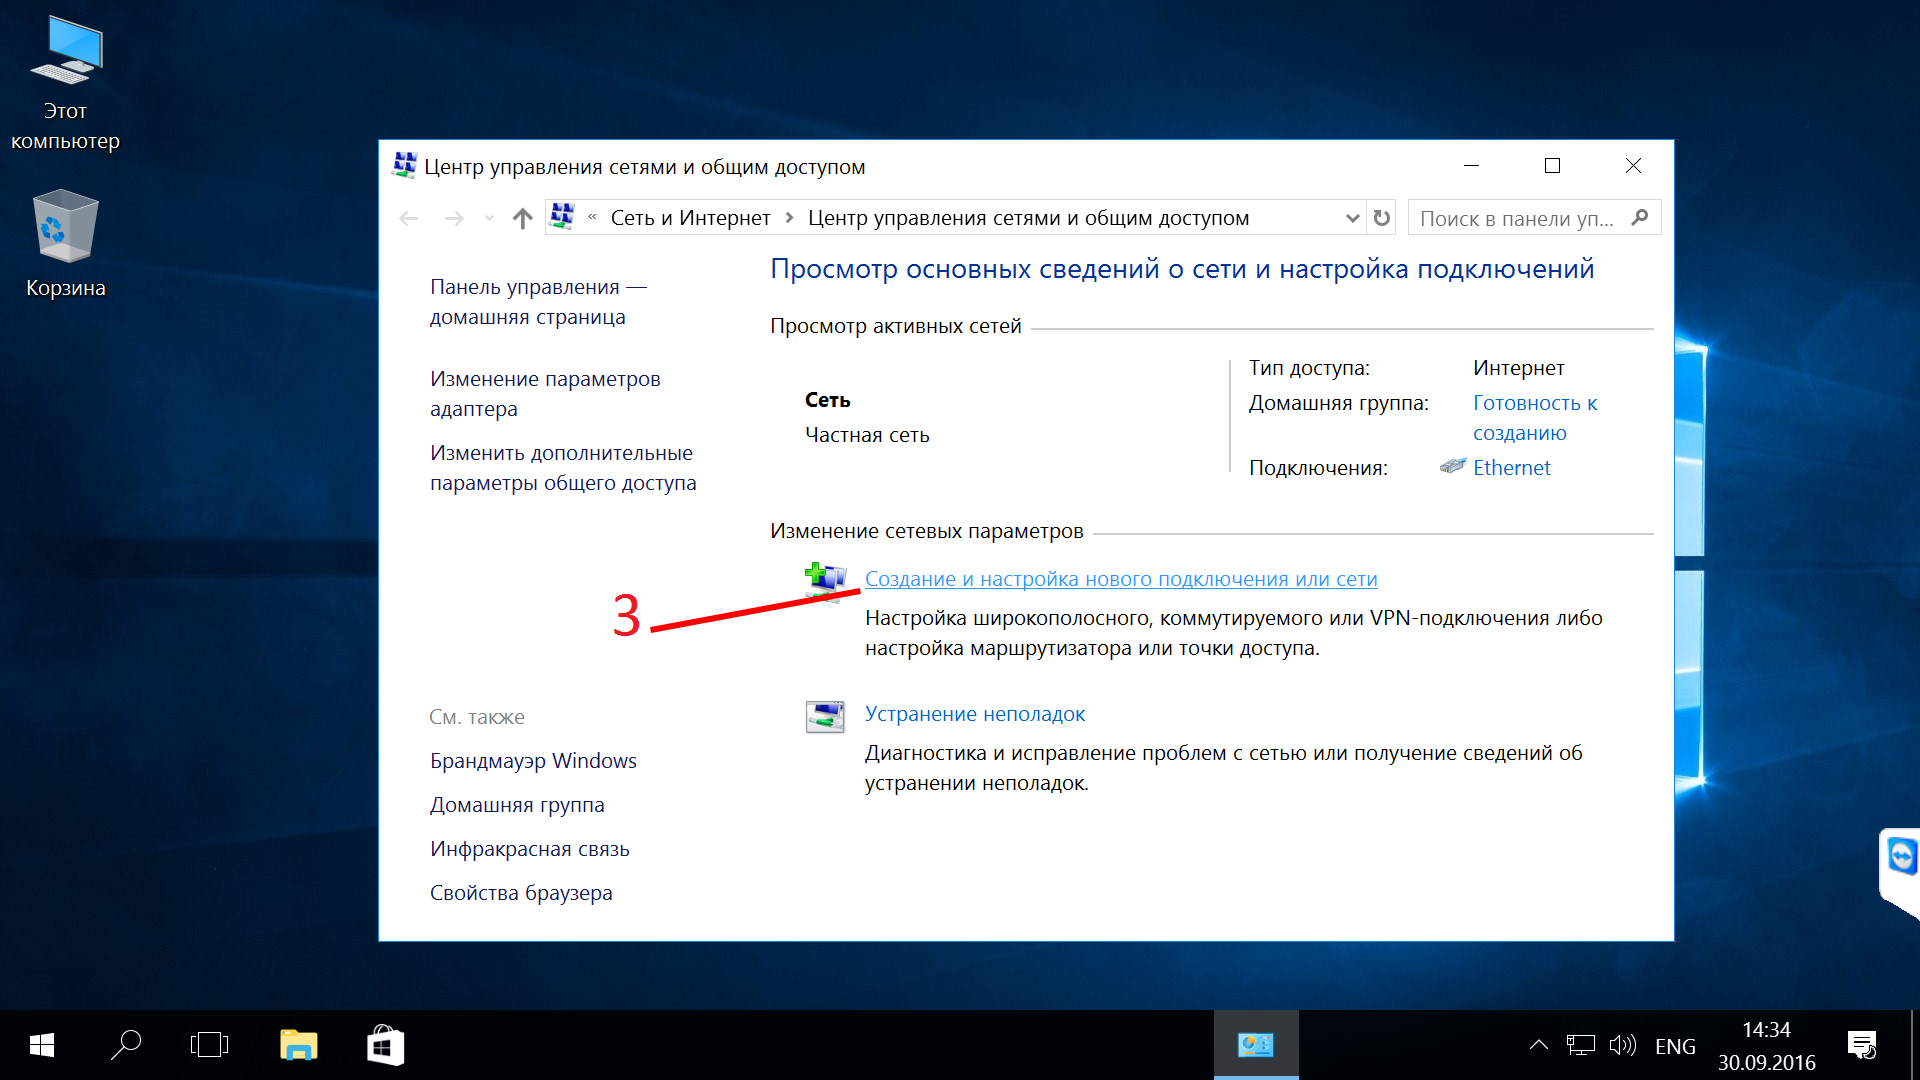Launch Windows Store from taskbar
Viewport: 1920px width, 1080px height.
[385, 1045]
